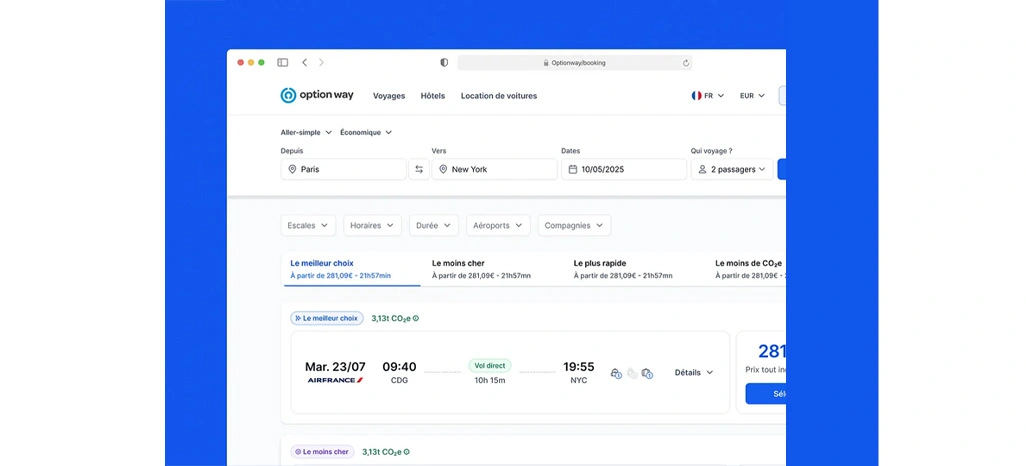Open the Aller-simple trip type dropdown
1026x466 pixels.
pos(306,132)
